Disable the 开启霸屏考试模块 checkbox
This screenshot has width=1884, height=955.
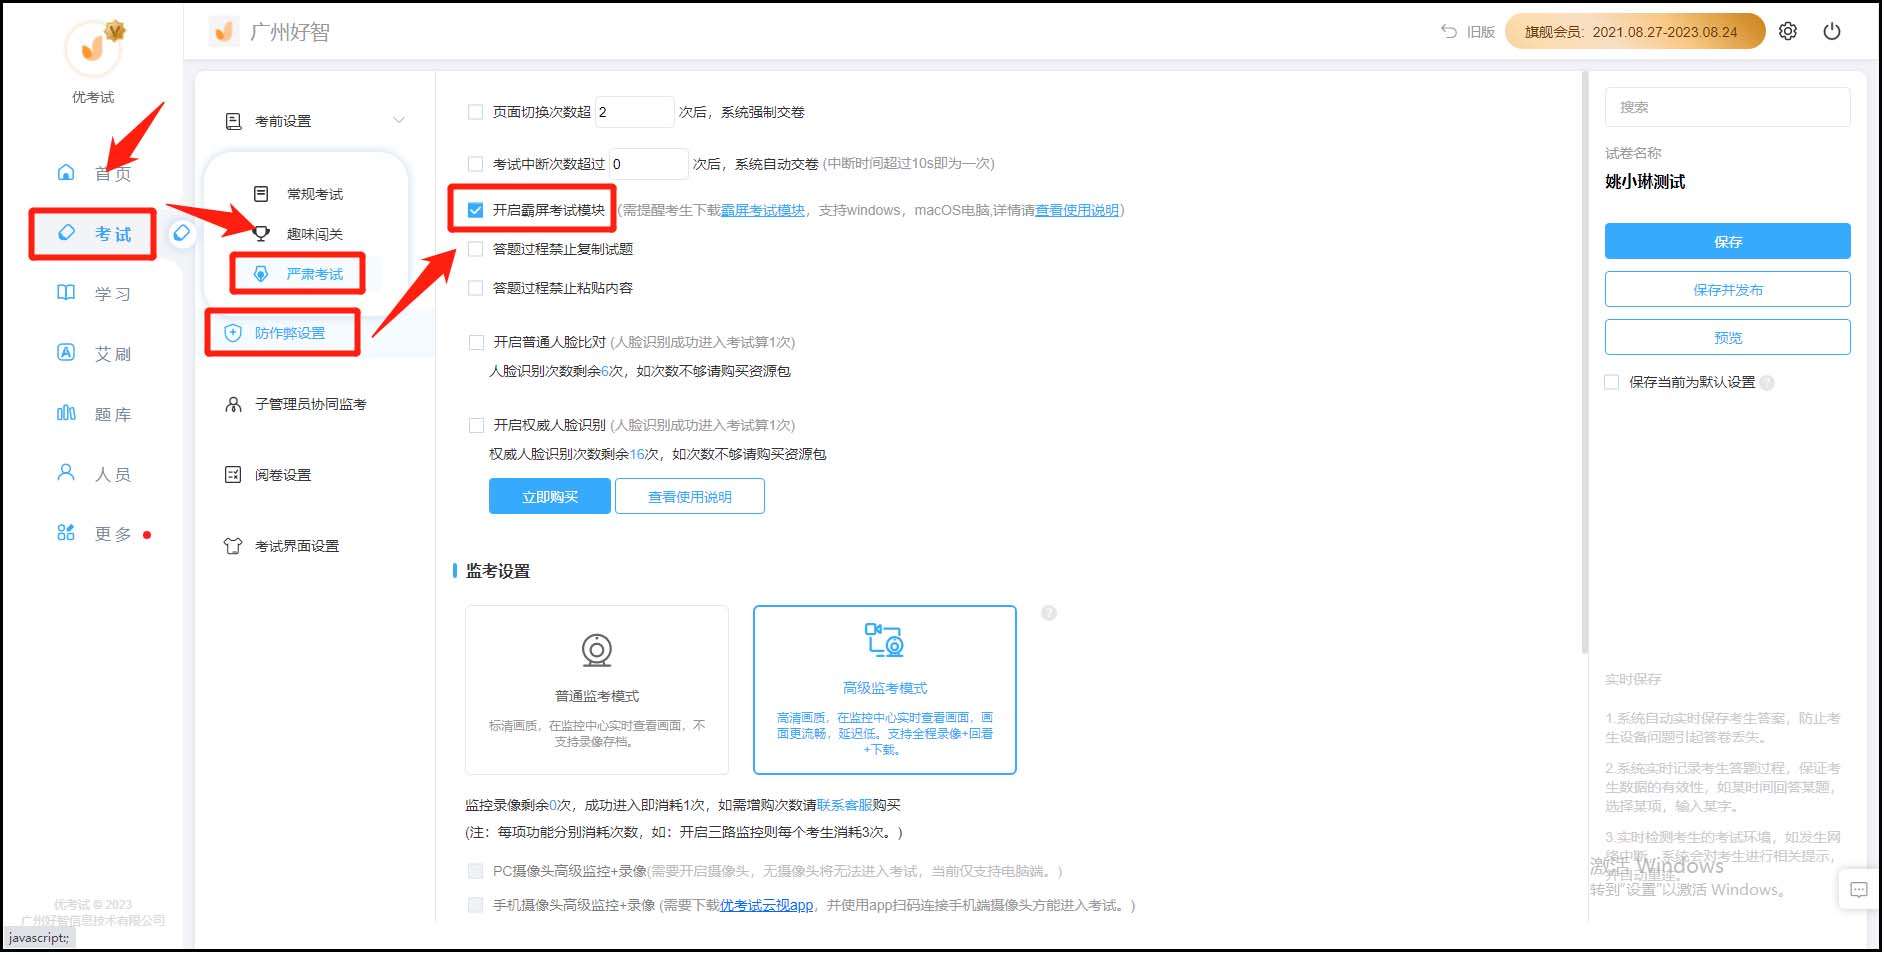click(x=475, y=210)
